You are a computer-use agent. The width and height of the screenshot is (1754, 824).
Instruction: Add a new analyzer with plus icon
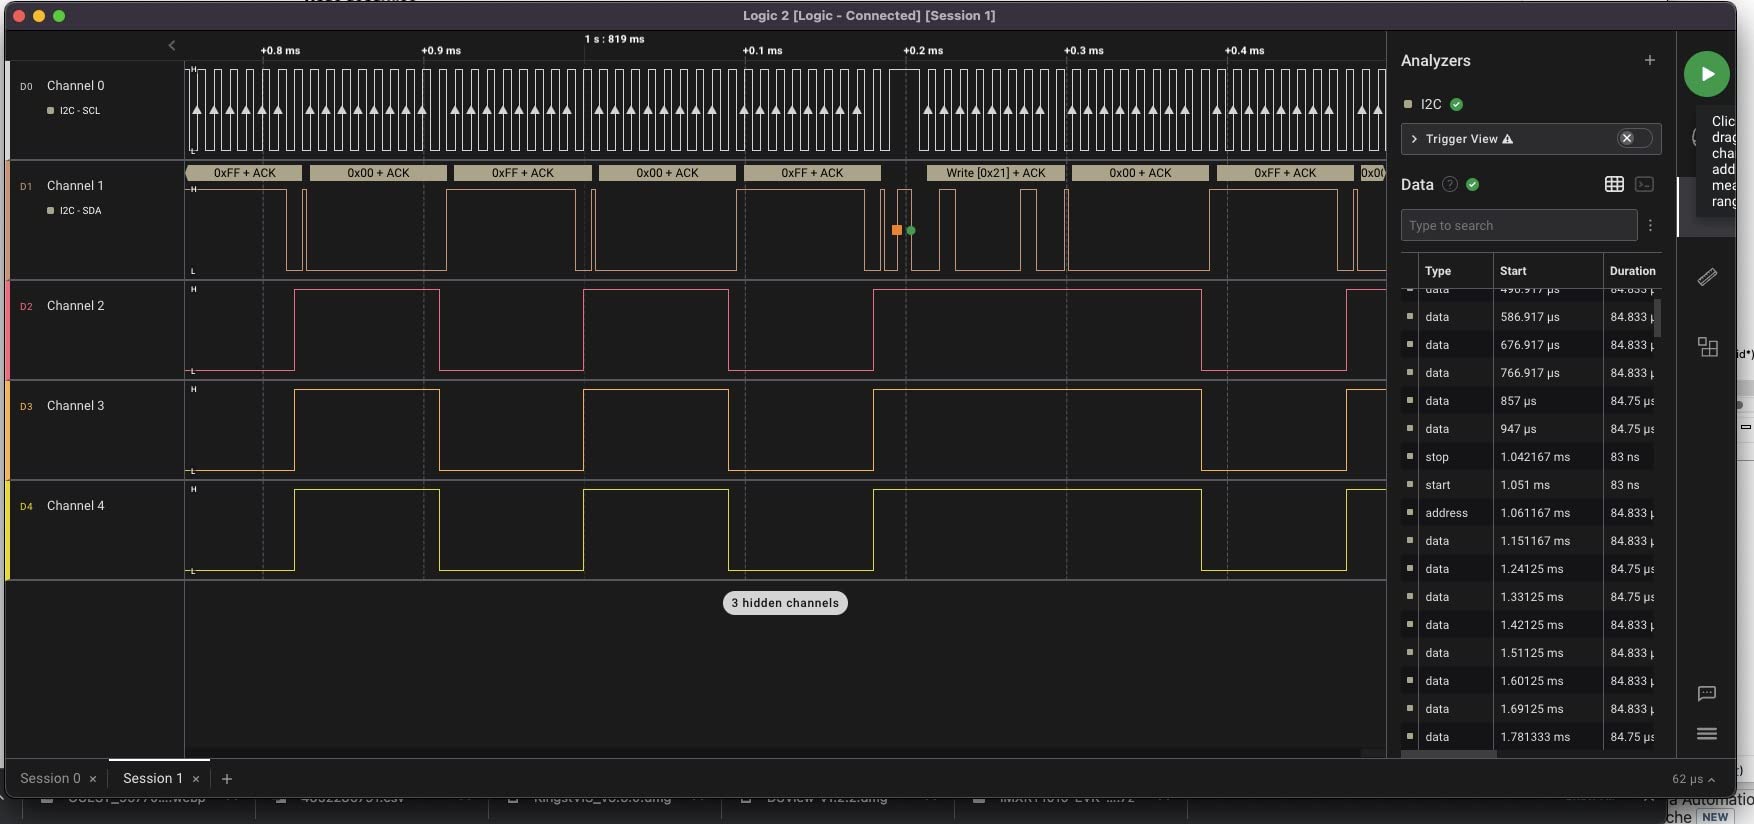(1650, 60)
